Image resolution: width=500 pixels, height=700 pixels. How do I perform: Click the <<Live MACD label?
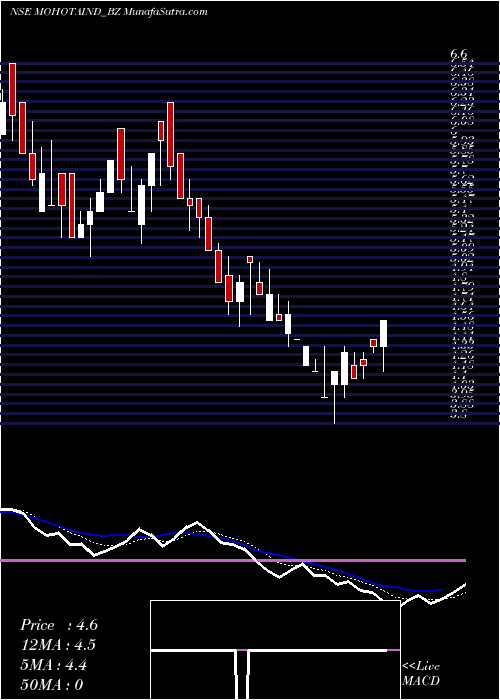421,674
